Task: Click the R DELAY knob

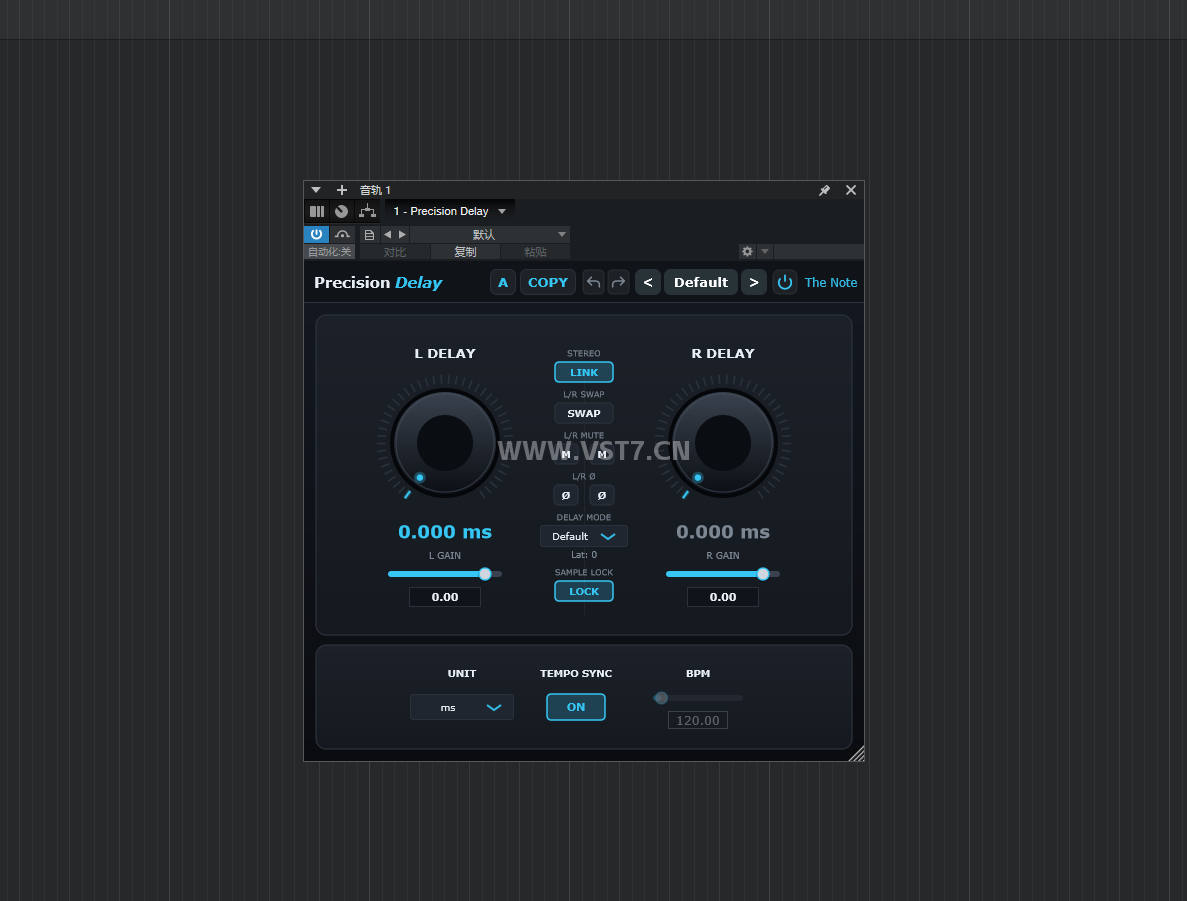Action: tap(723, 444)
